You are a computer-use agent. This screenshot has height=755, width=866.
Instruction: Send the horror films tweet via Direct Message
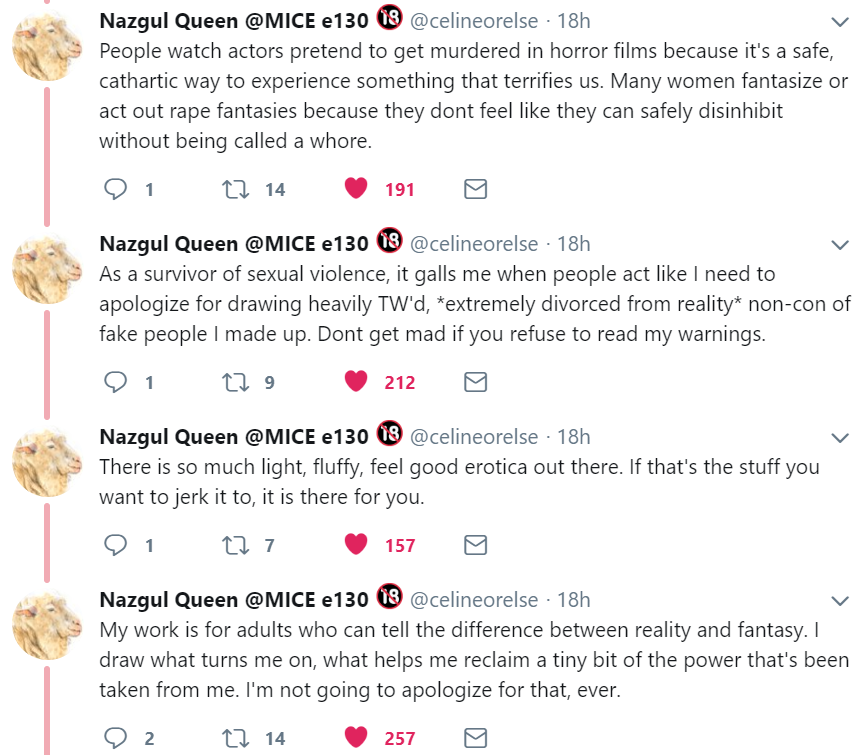pyautogui.click(x=476, y=189)
